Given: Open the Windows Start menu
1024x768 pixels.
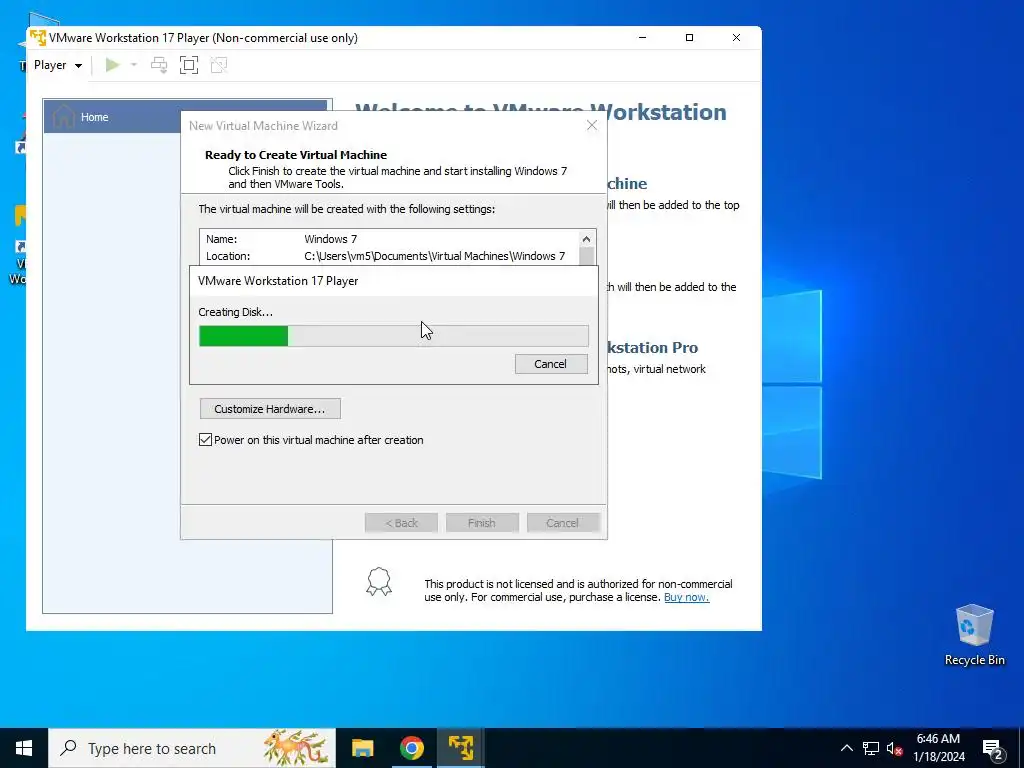Looking at the screenshot, I should (x=24, y=748).
